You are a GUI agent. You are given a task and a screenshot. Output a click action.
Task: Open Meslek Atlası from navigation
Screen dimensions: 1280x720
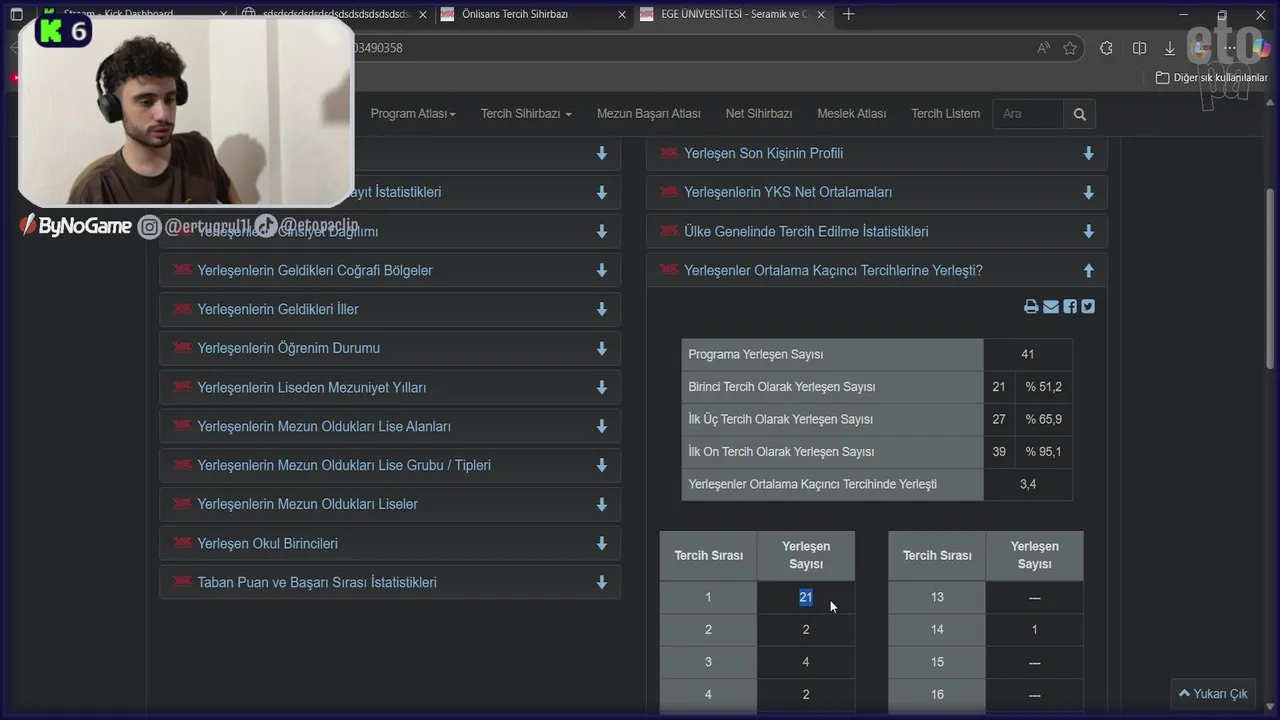[852, 114]
